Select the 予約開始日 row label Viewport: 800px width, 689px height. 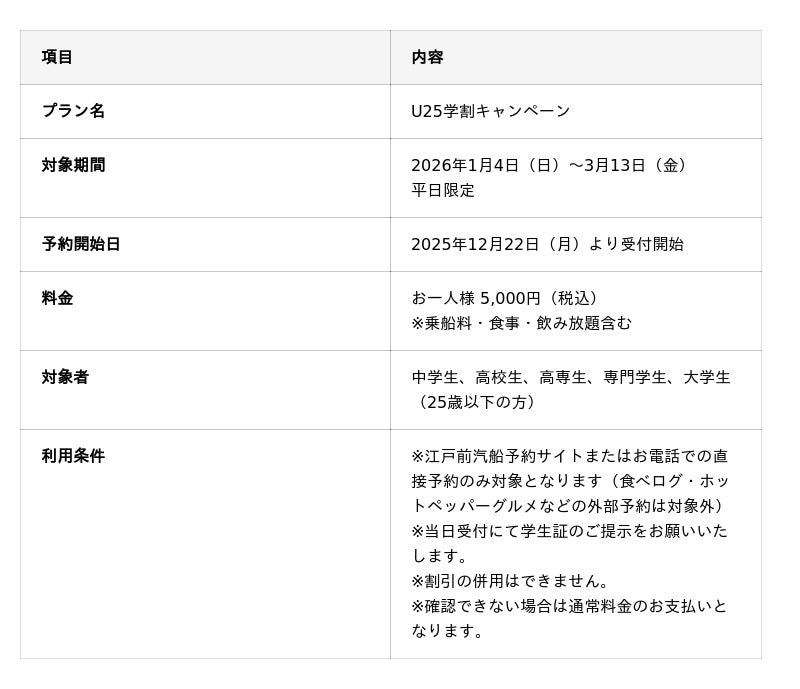click(81, 244)
